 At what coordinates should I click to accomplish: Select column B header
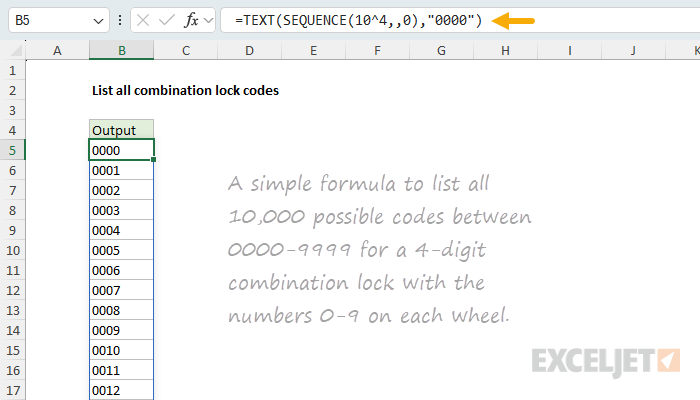pos(121,50)
